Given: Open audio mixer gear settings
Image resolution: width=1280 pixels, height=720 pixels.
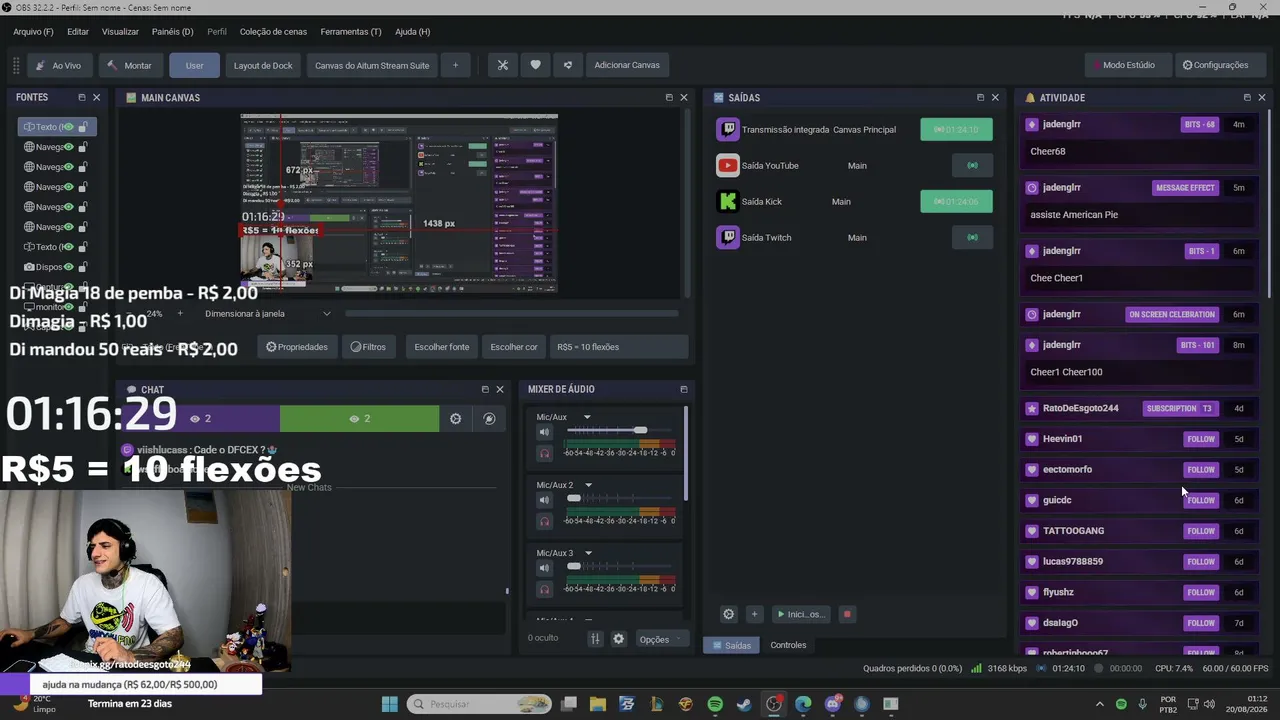Looking at the screenshot, I should pos(618,639).
